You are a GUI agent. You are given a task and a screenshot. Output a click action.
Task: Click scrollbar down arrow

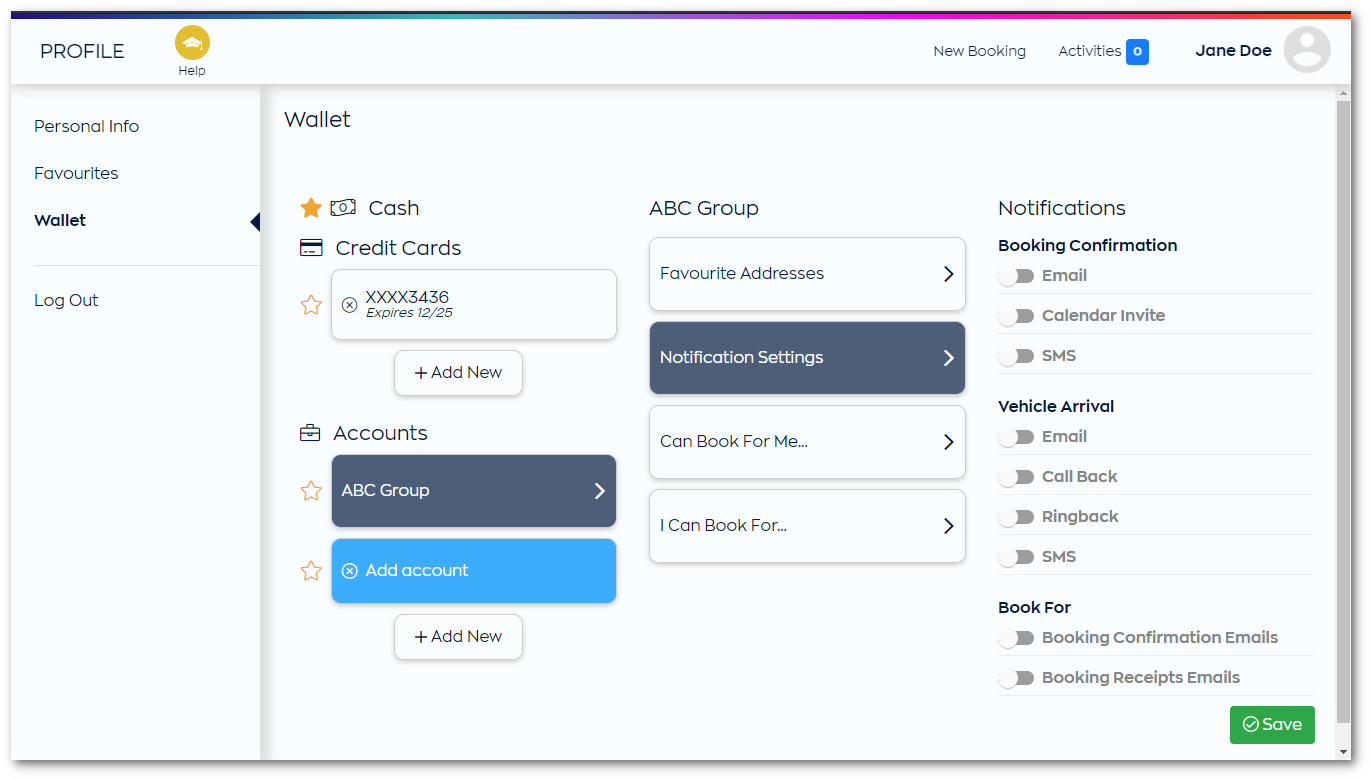tap(1343, 752)
